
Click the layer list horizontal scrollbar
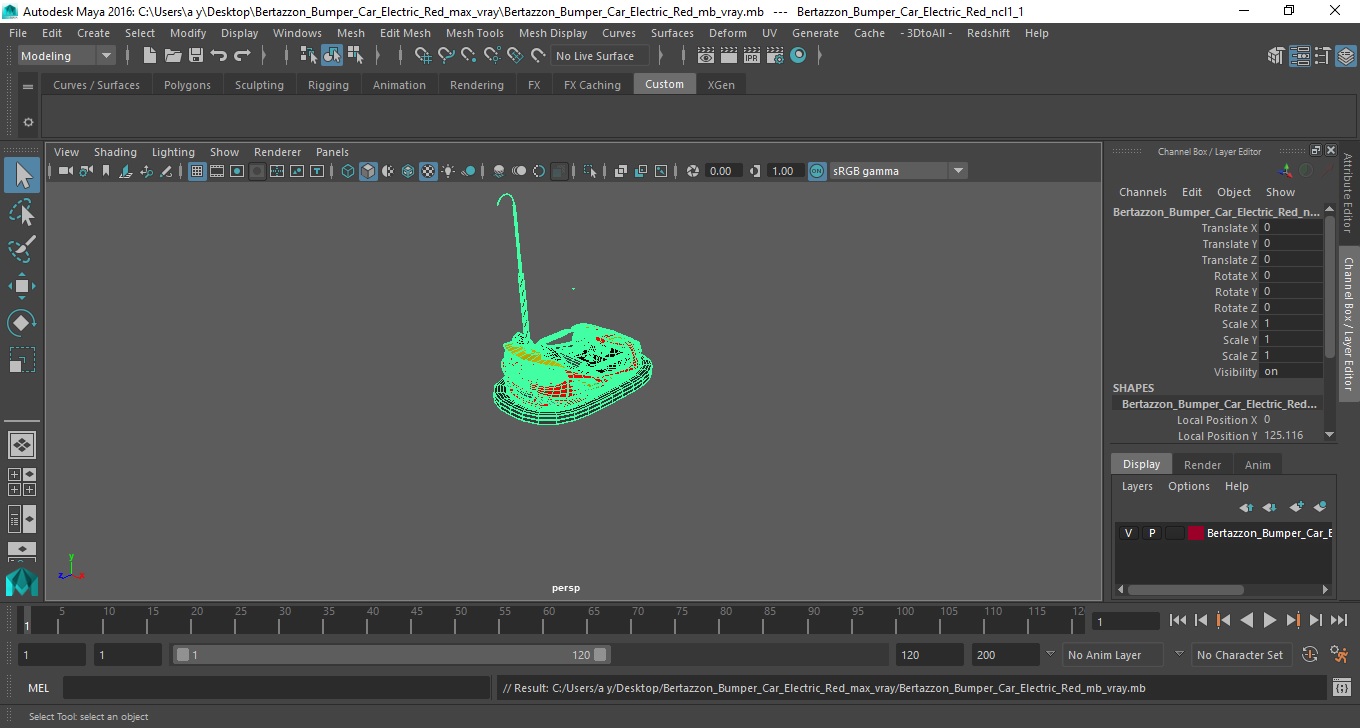1186,590
